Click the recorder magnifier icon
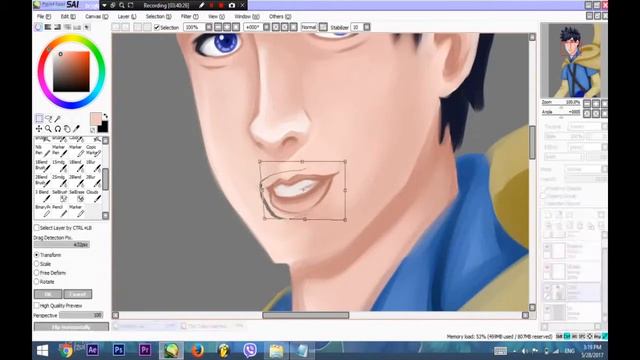The height and width of the screenshot is (360, 640). click(x=122, y=5)
